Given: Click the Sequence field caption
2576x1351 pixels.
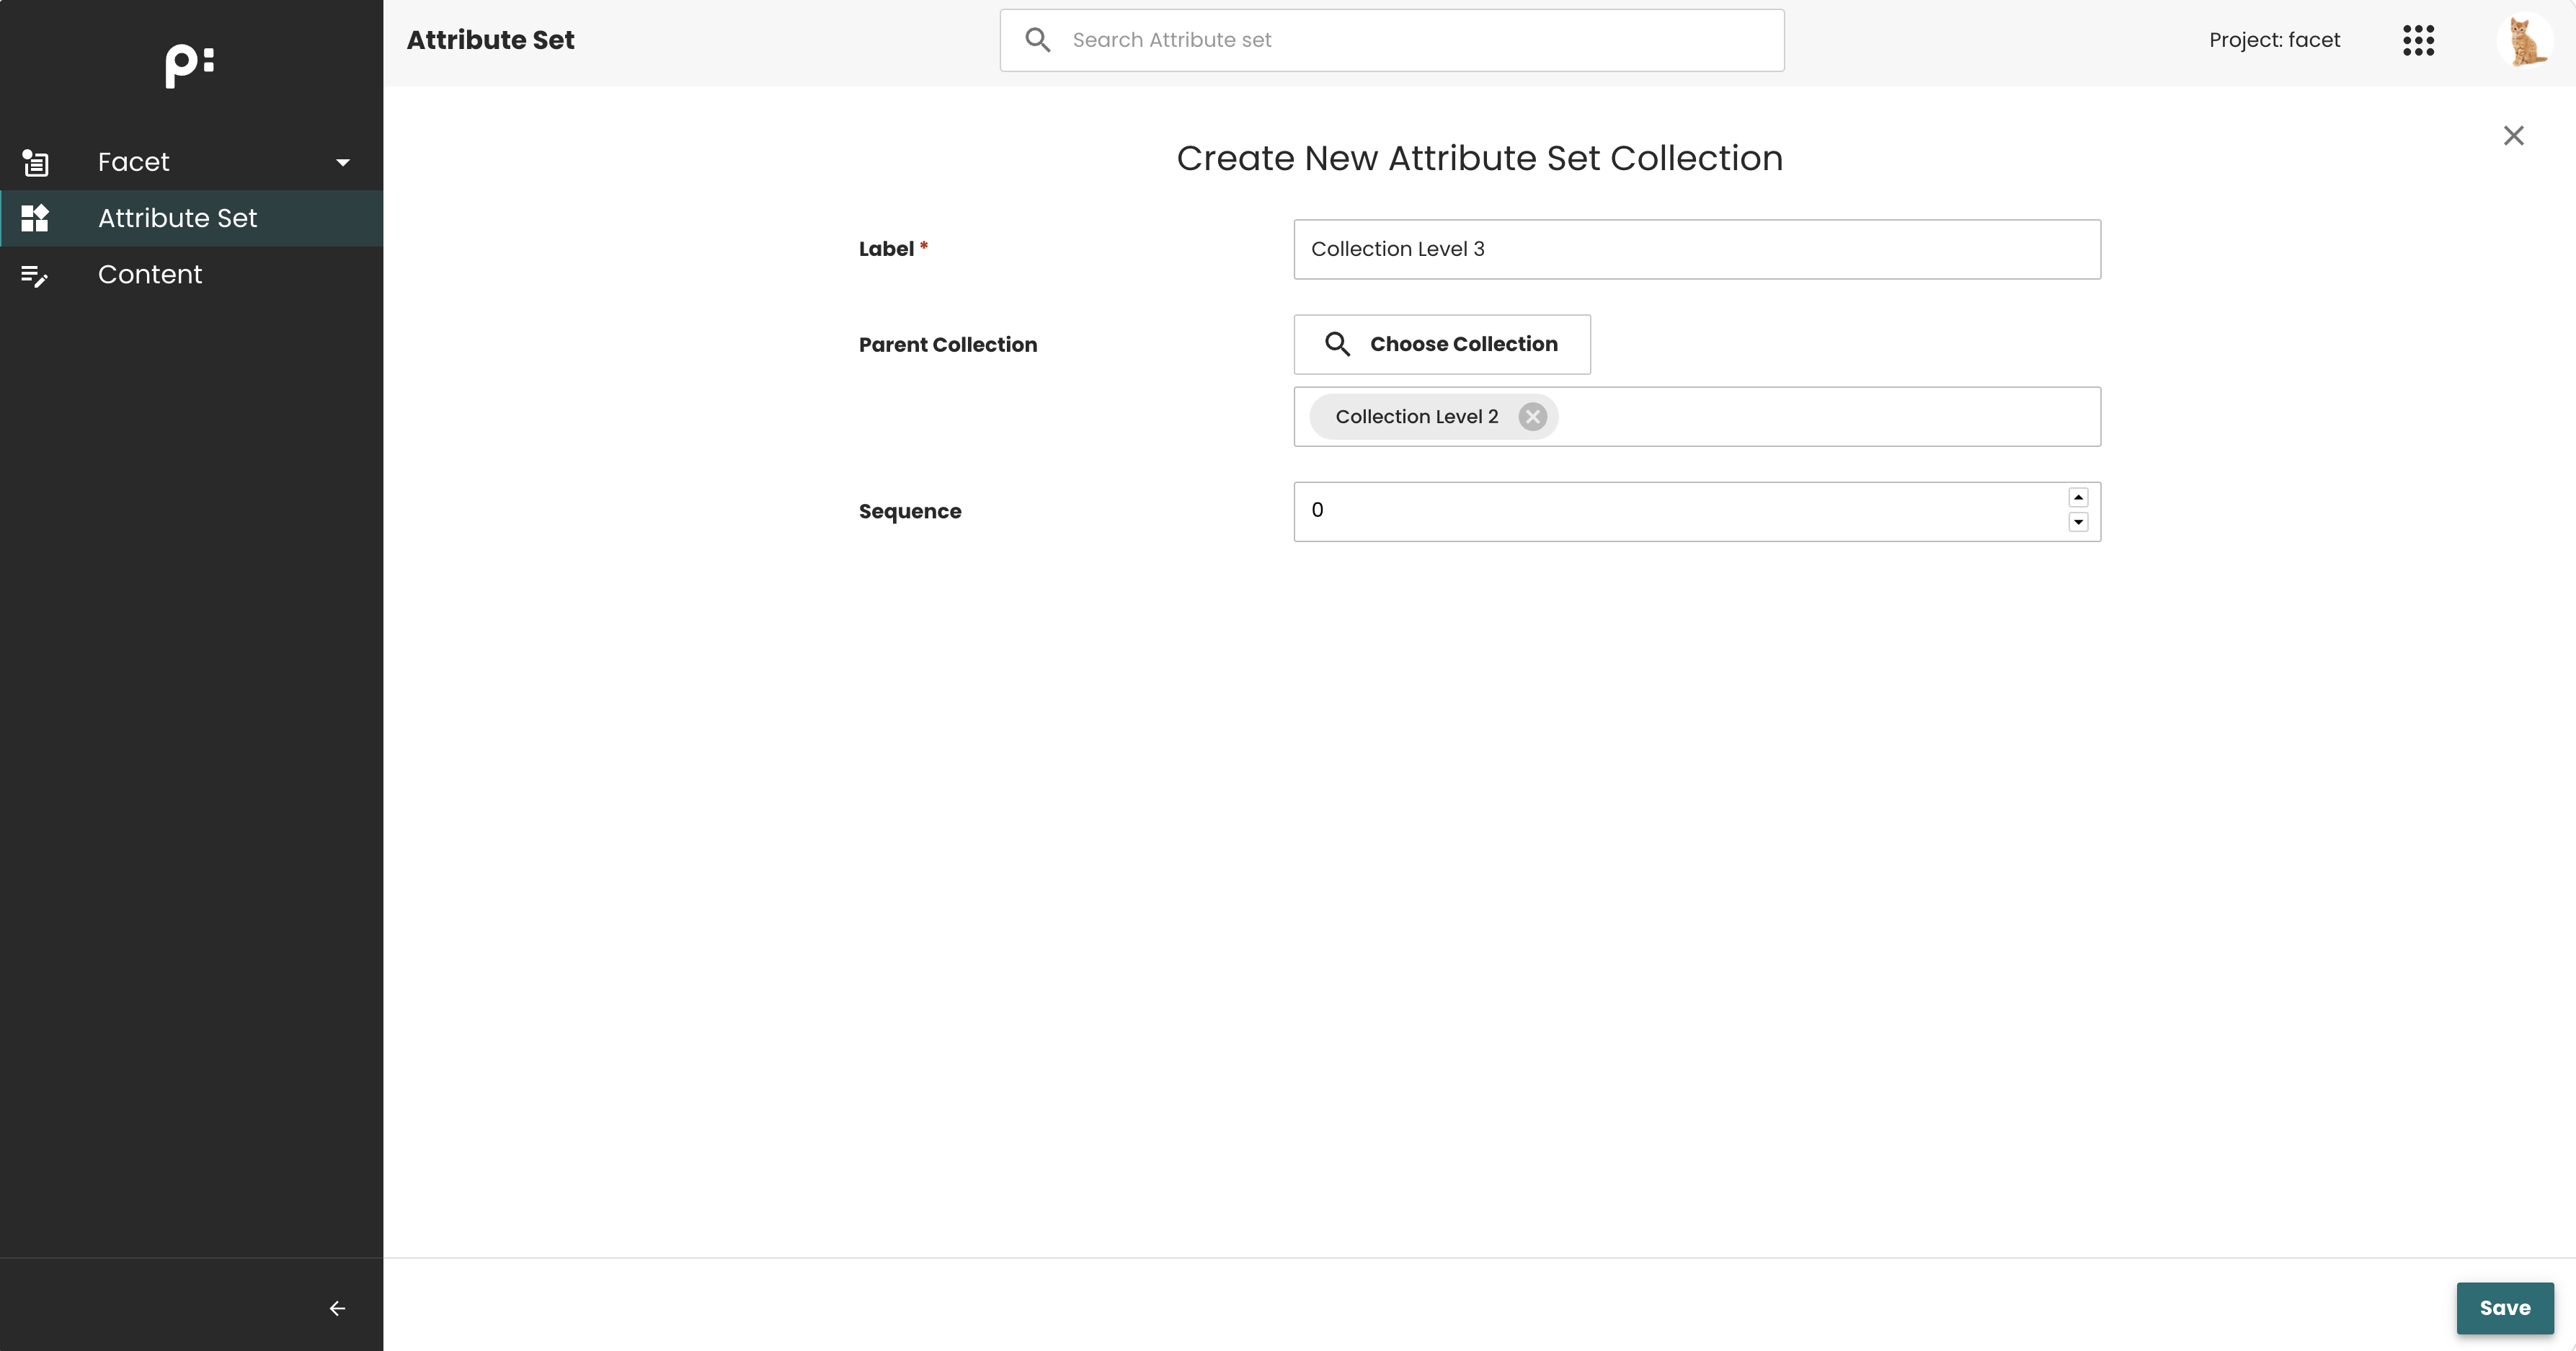Looking at the screenshot, I should [910, 512].
